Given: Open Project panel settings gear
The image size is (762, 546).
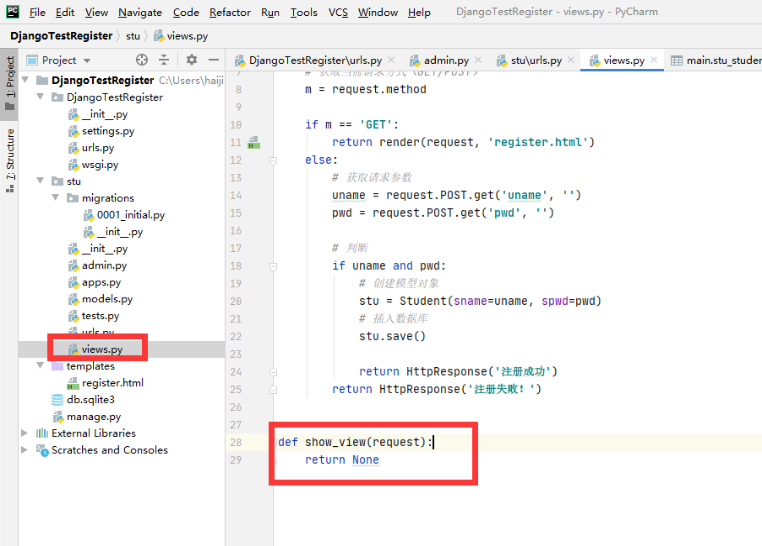Looking at the screenshot, I should point(192,60).
